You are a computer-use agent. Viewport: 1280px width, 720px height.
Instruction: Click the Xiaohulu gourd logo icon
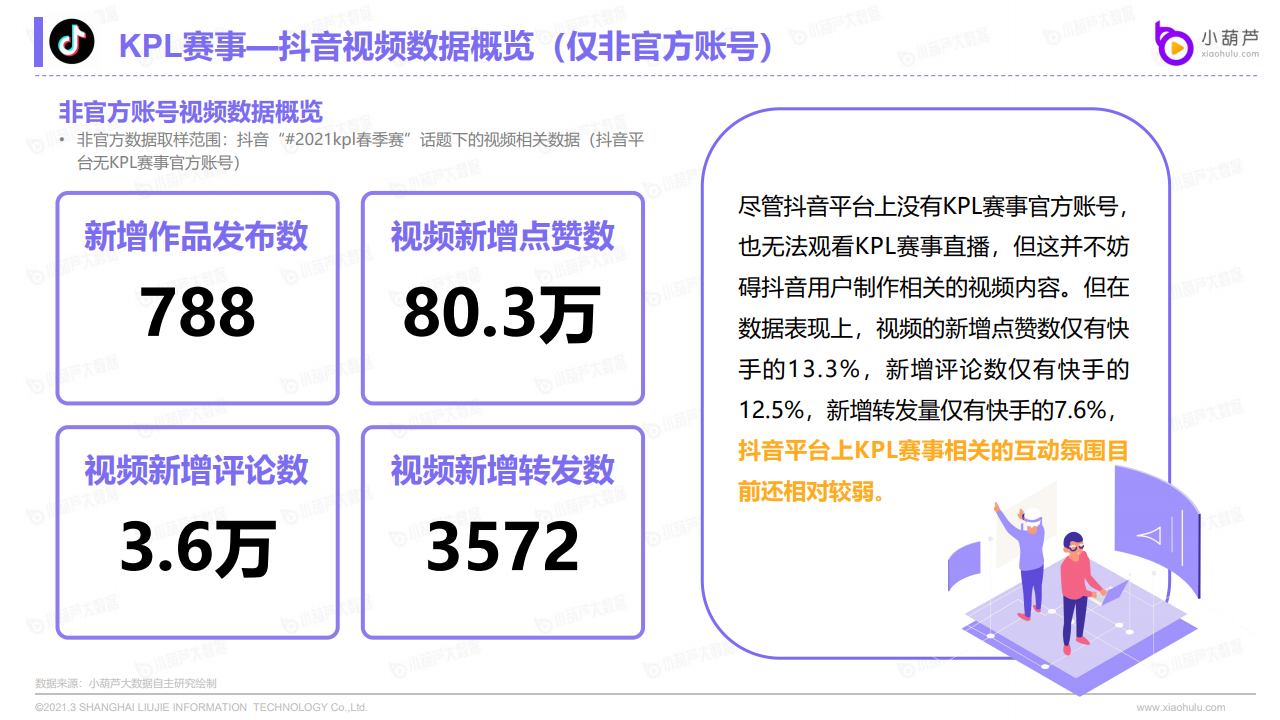point(1174,44)
